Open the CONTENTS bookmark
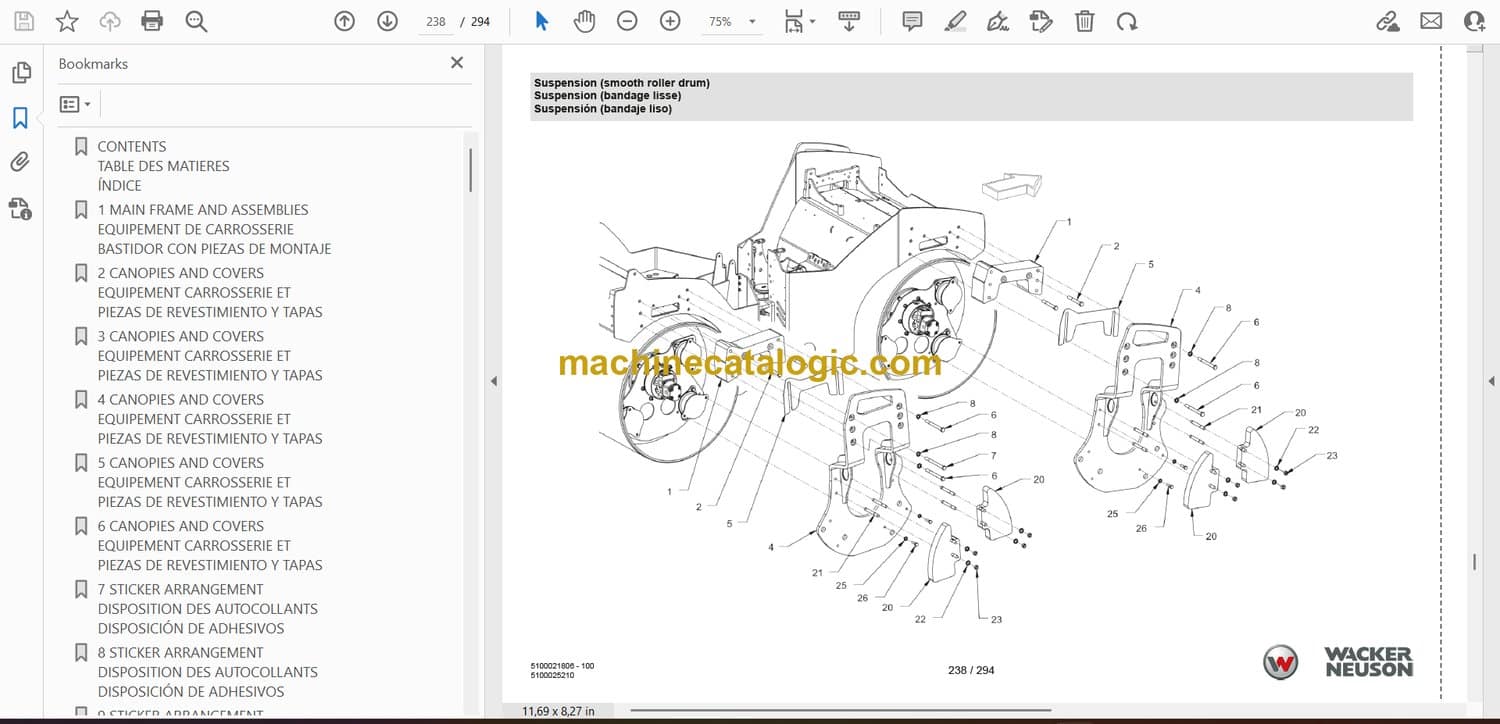 click(163, 166)
